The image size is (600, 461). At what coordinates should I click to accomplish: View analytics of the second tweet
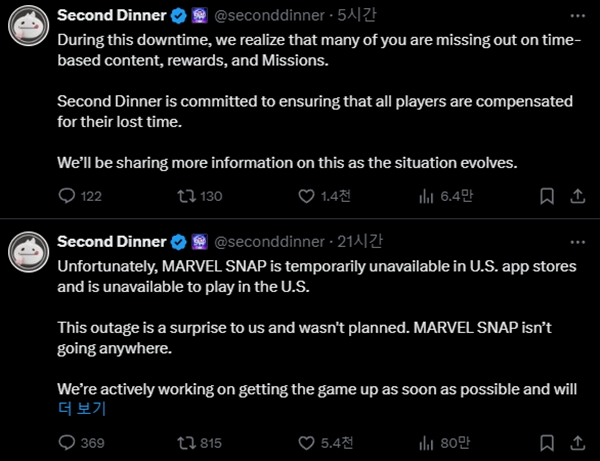[x=426, y=442]
